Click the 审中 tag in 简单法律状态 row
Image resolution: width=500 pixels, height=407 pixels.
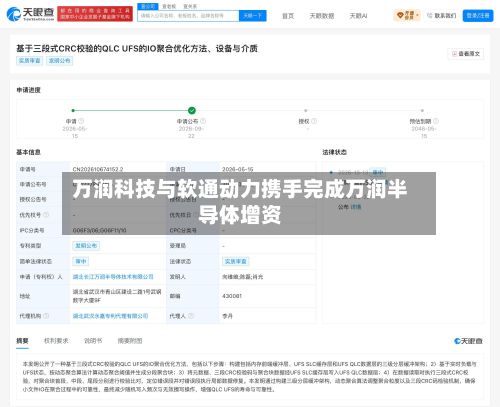pyautogui.click(x=81, y=261)
